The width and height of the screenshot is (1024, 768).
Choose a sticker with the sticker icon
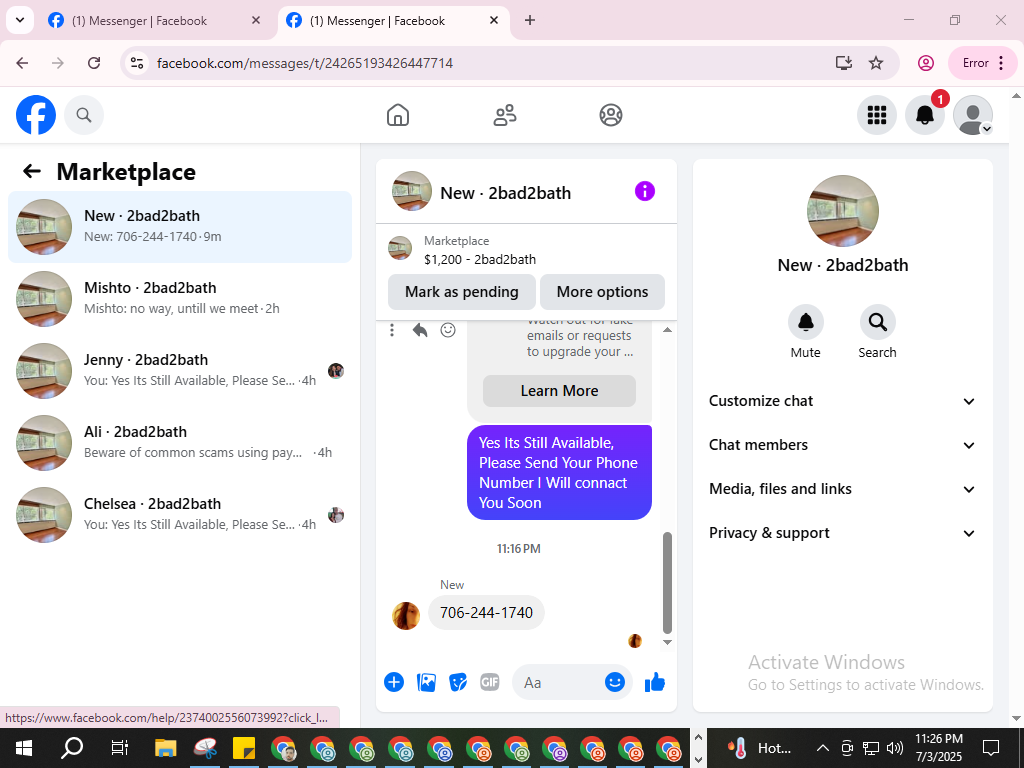(x=458, y=682)
